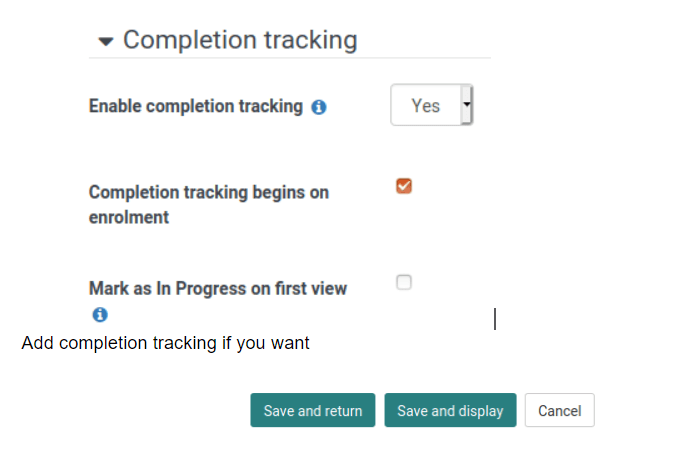682x453 pixels.
Task: Click the caption Add completion tracking if you want
Action: 165,343
